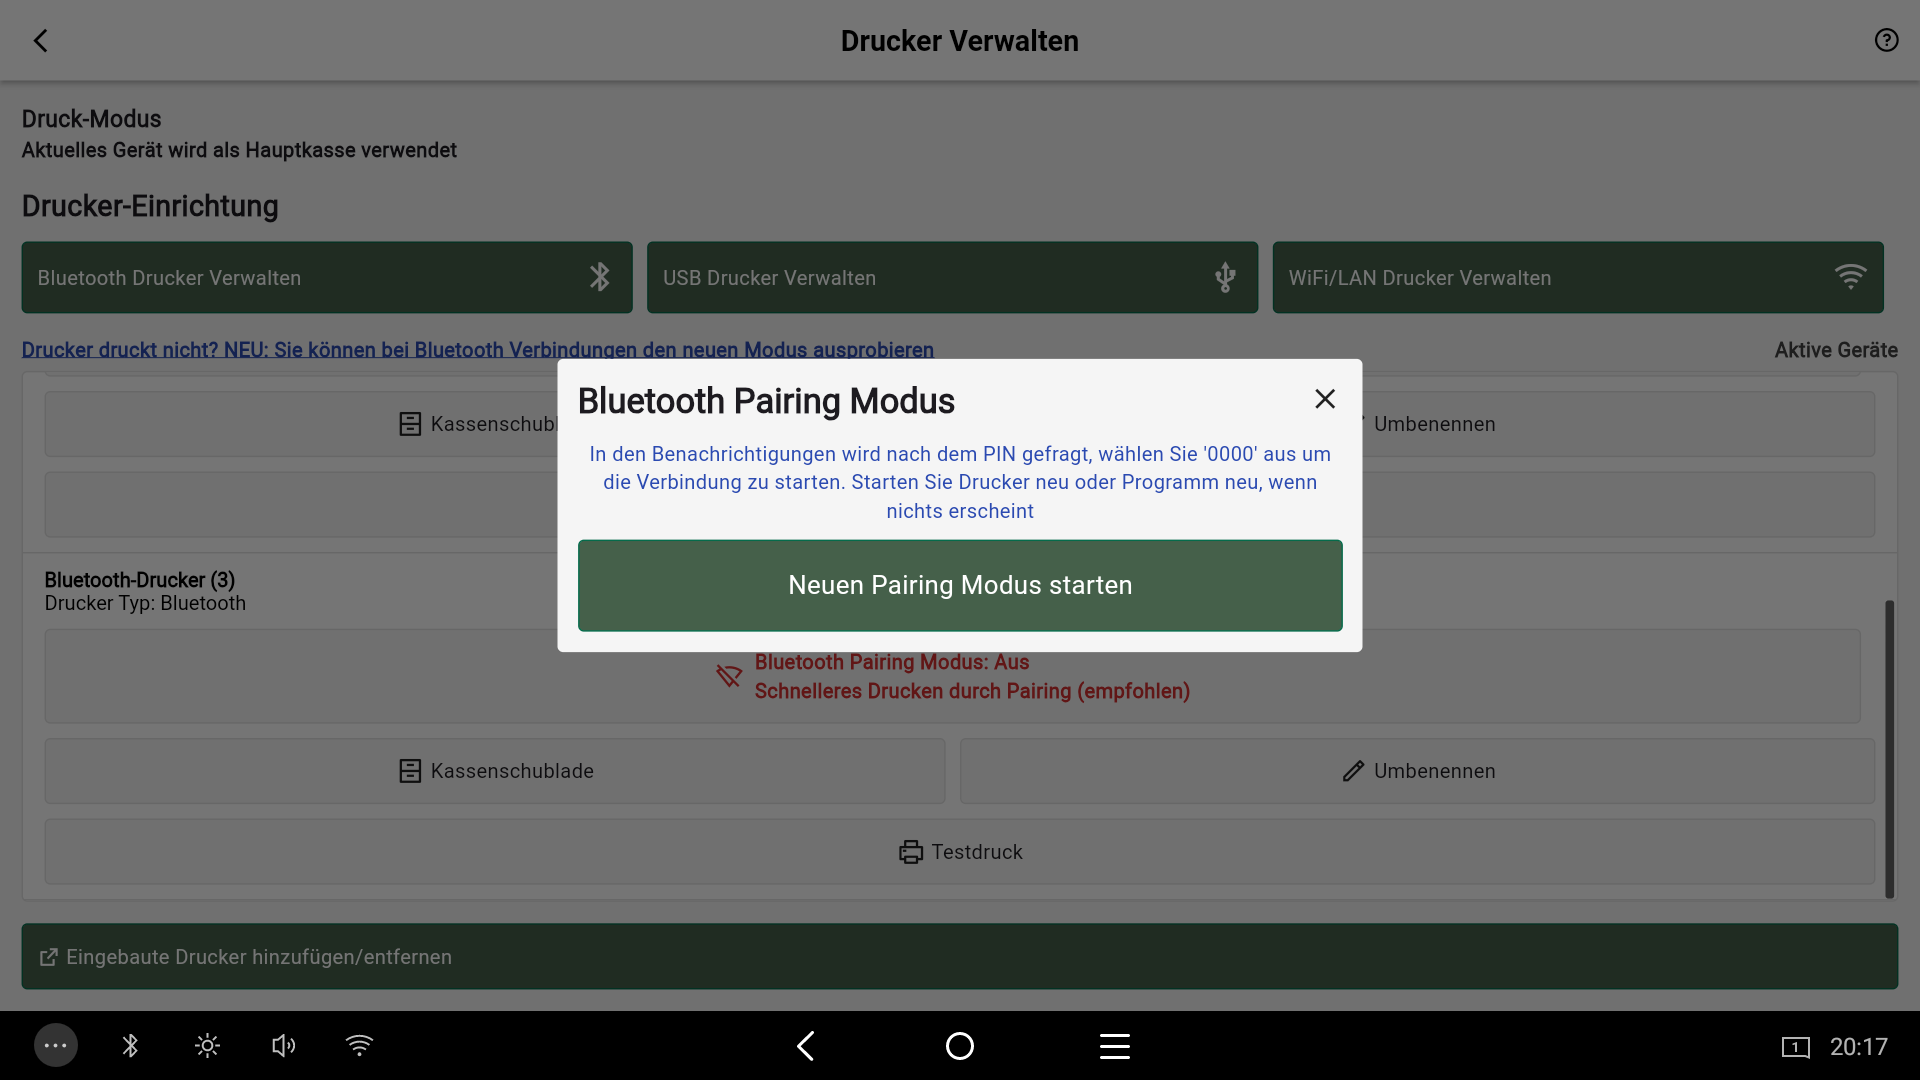Tap the volume speaker icon

[283, 1046]
